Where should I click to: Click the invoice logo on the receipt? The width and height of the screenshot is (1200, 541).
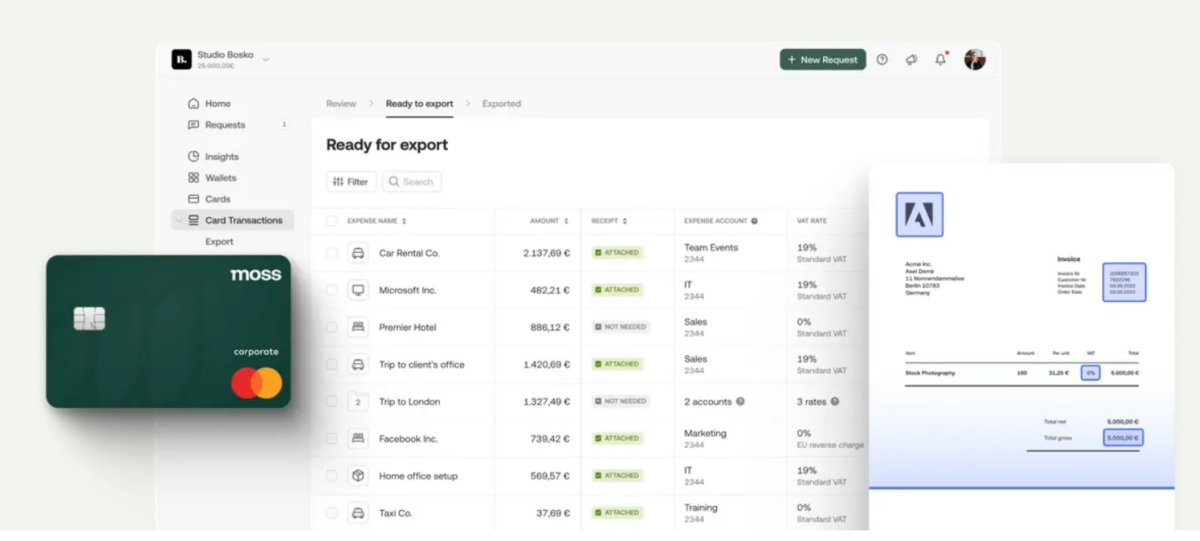(920, 214)
